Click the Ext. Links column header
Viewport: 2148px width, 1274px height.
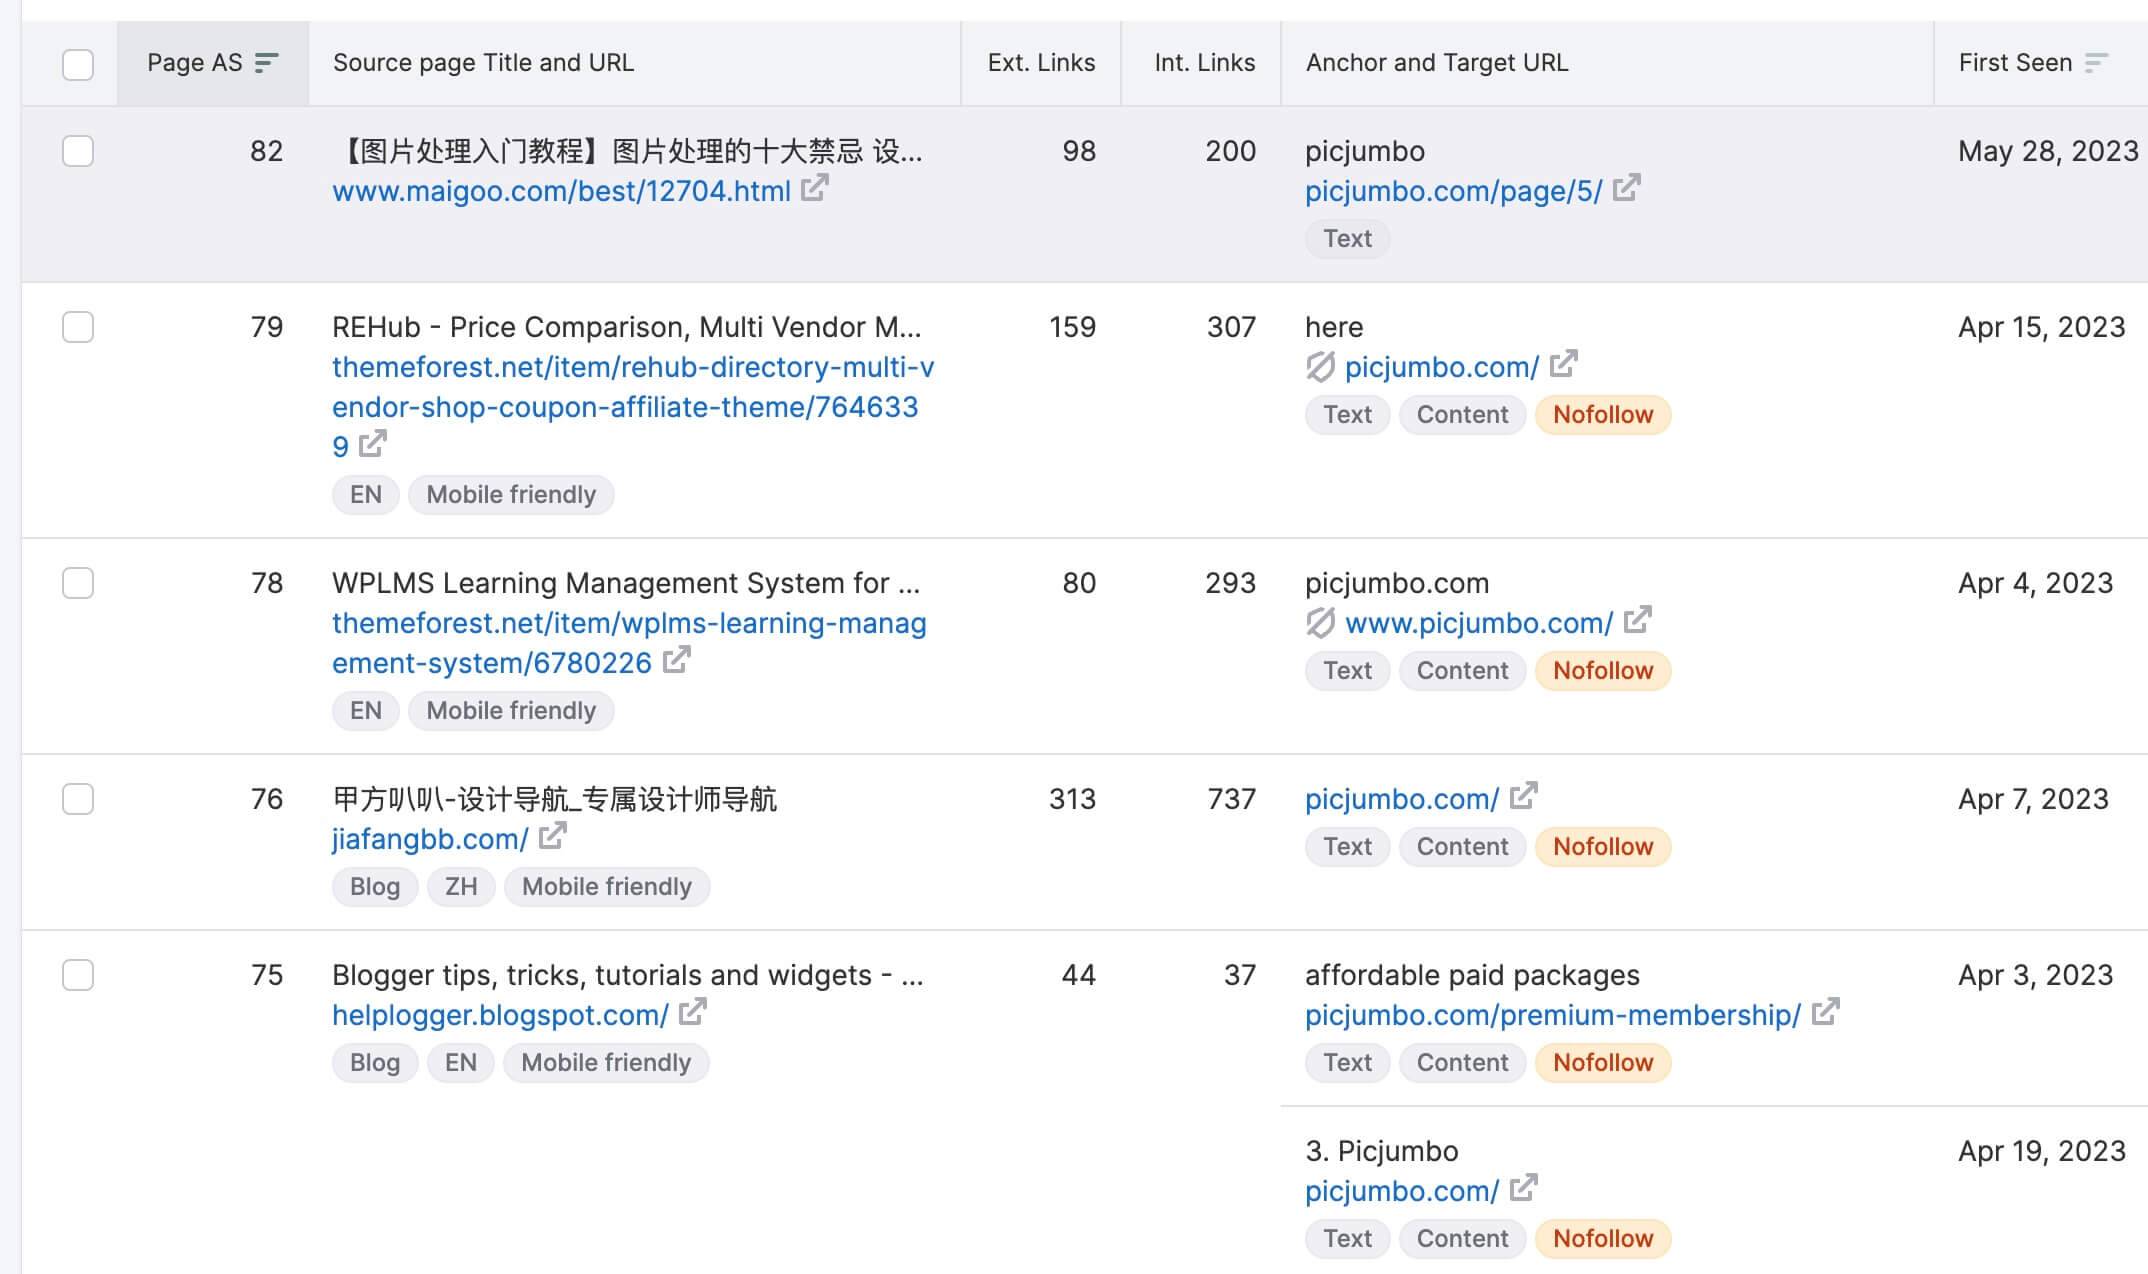coord(1041,63)
